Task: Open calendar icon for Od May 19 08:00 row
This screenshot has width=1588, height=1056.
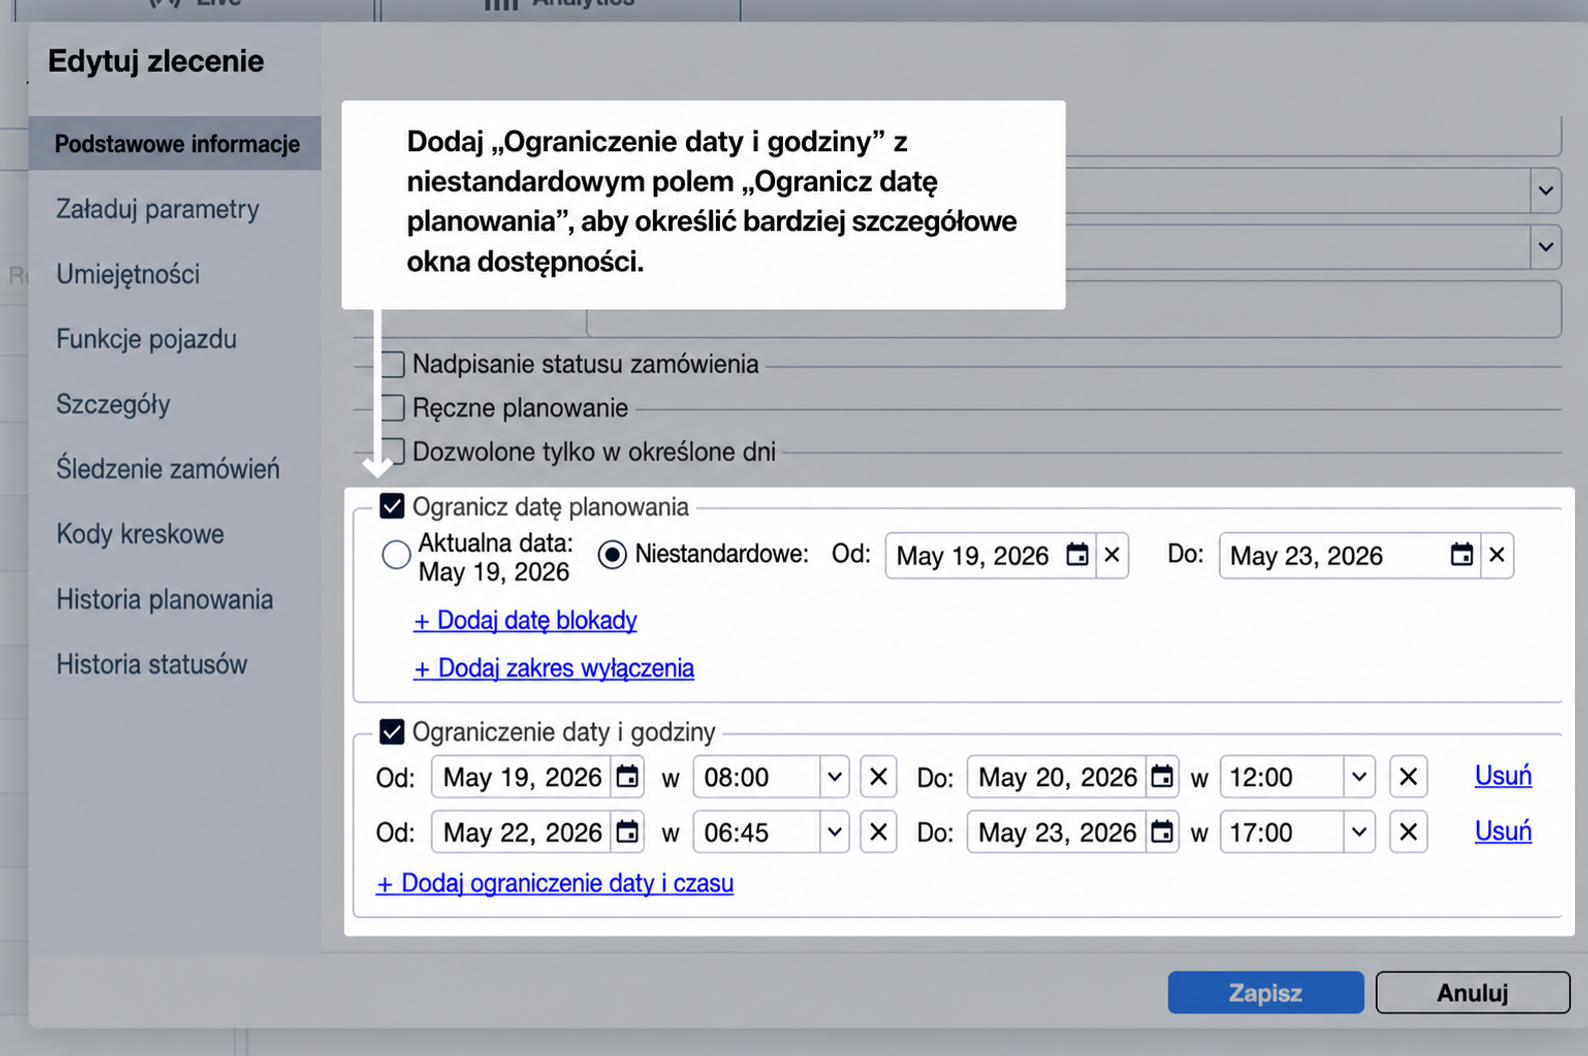Action: [627, 777]
